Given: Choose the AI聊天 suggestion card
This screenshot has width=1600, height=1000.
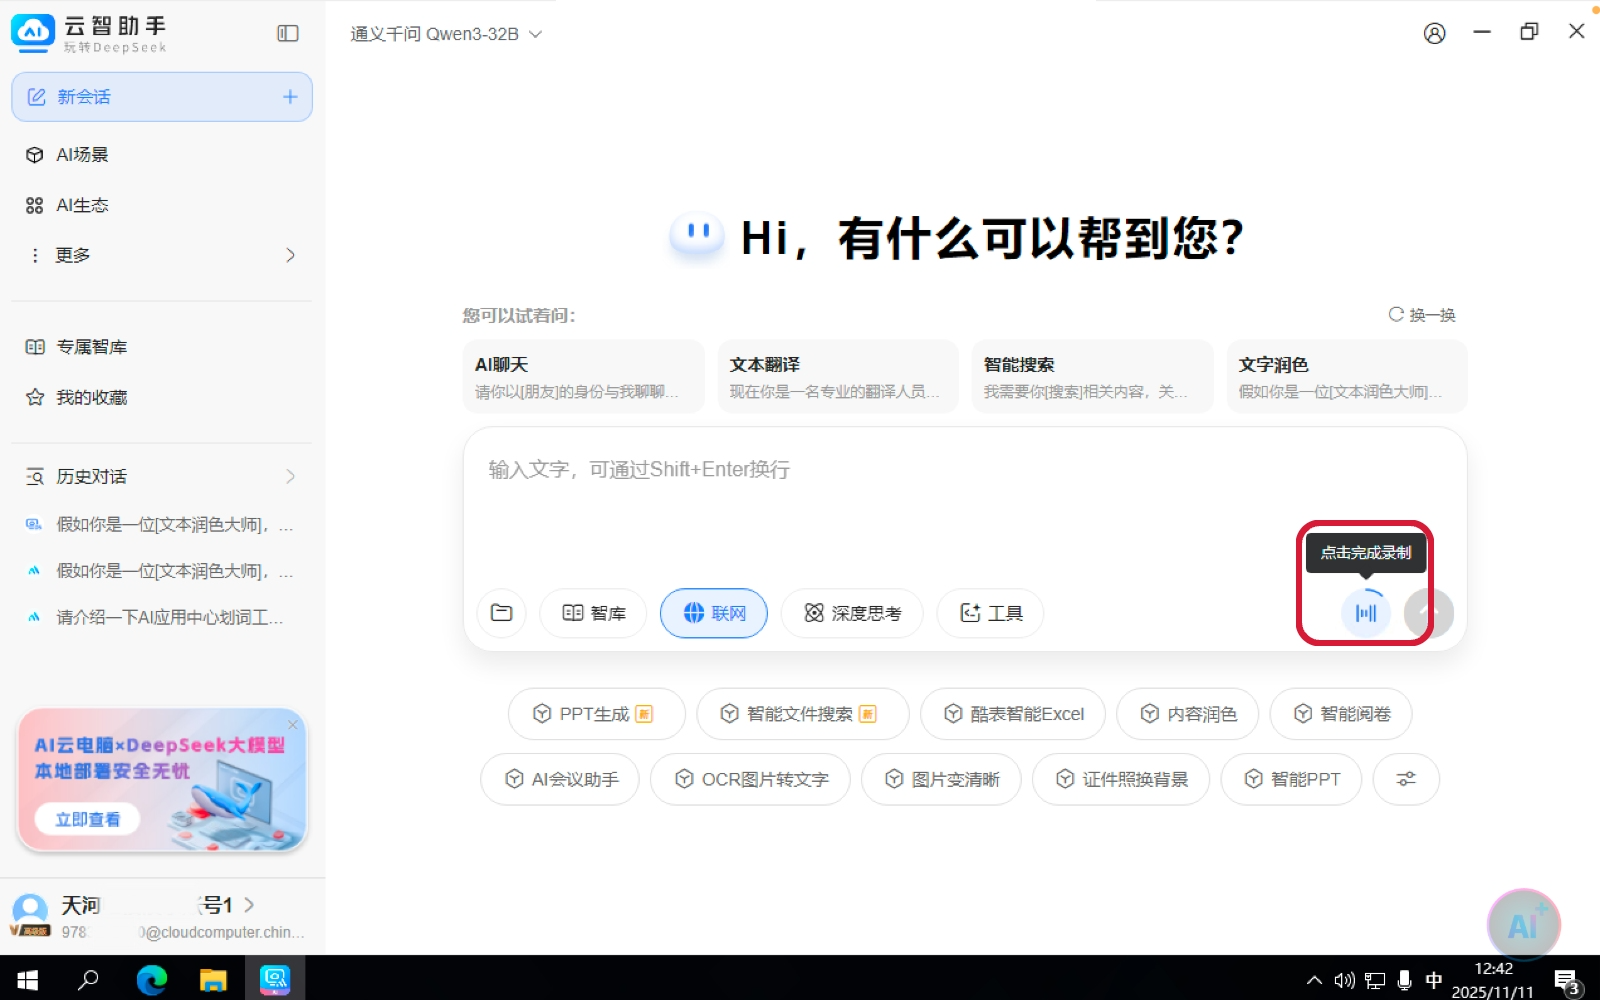Looking at the screenshot, I should point(584,376).
